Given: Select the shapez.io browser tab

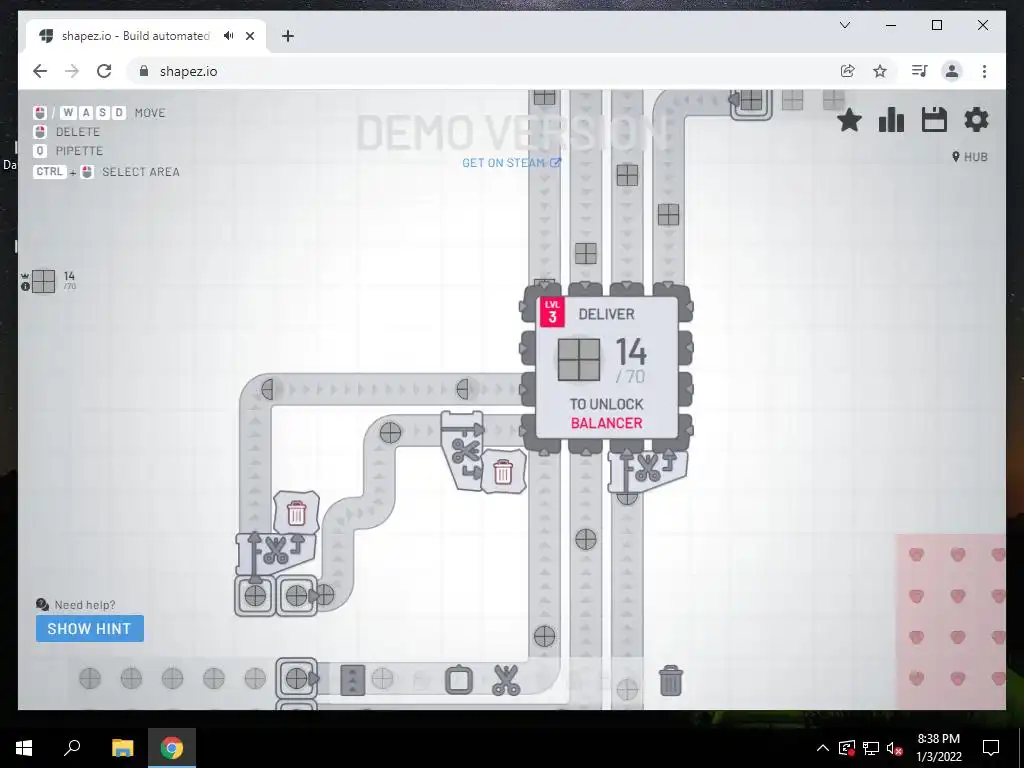Looking at the screenshot, I should pos(146,36).
